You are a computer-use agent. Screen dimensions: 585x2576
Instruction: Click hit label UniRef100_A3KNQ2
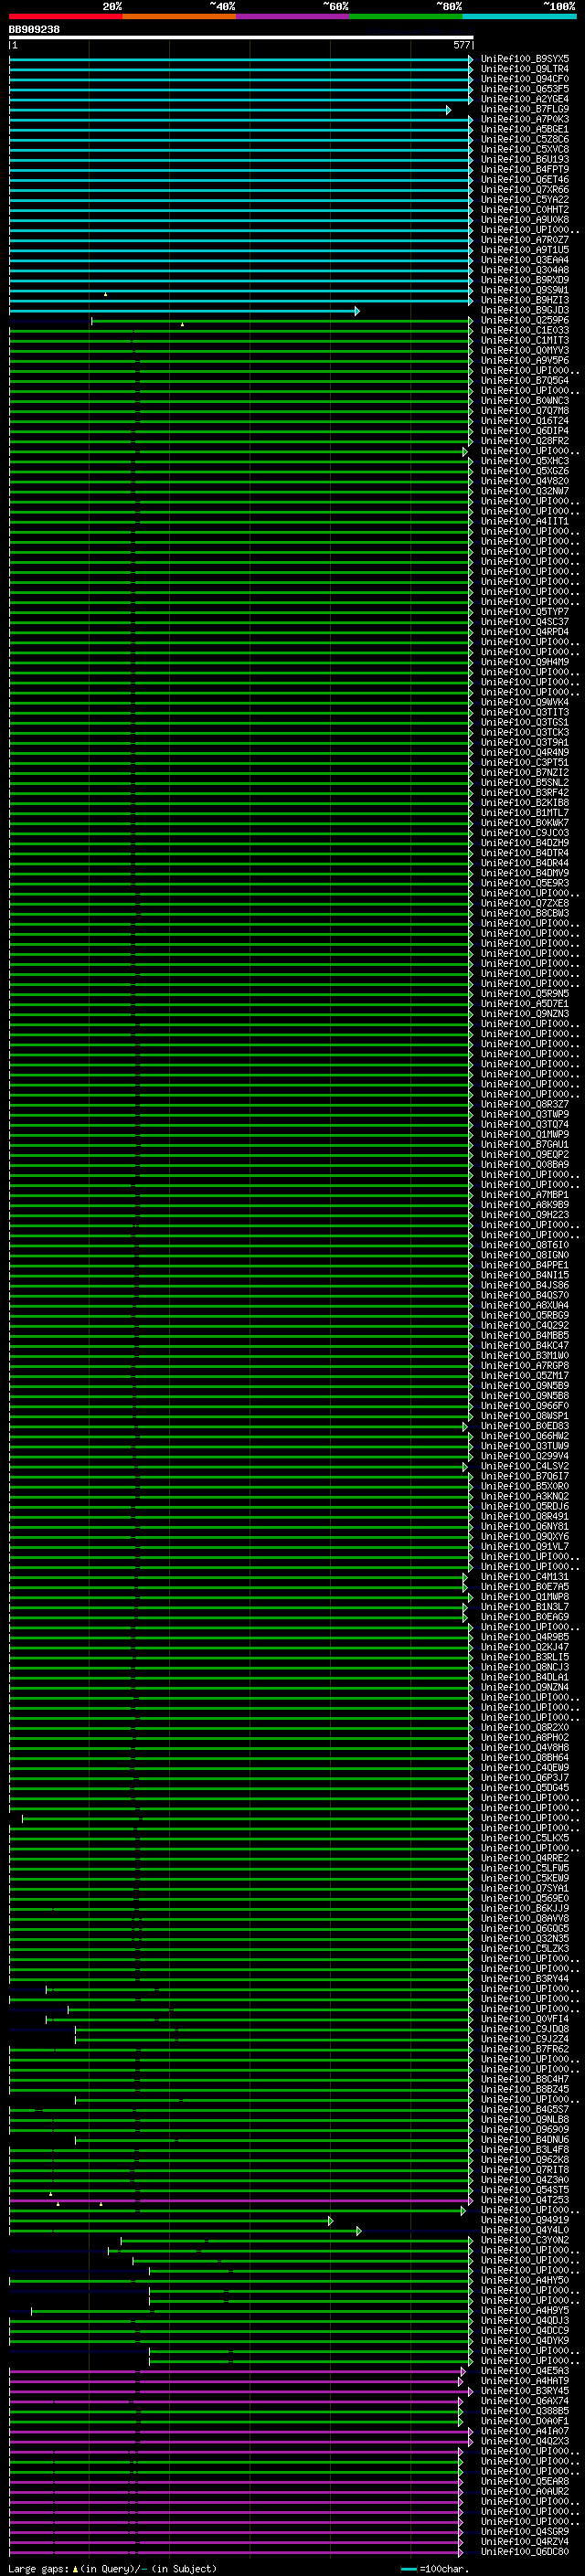[525, 1496]
